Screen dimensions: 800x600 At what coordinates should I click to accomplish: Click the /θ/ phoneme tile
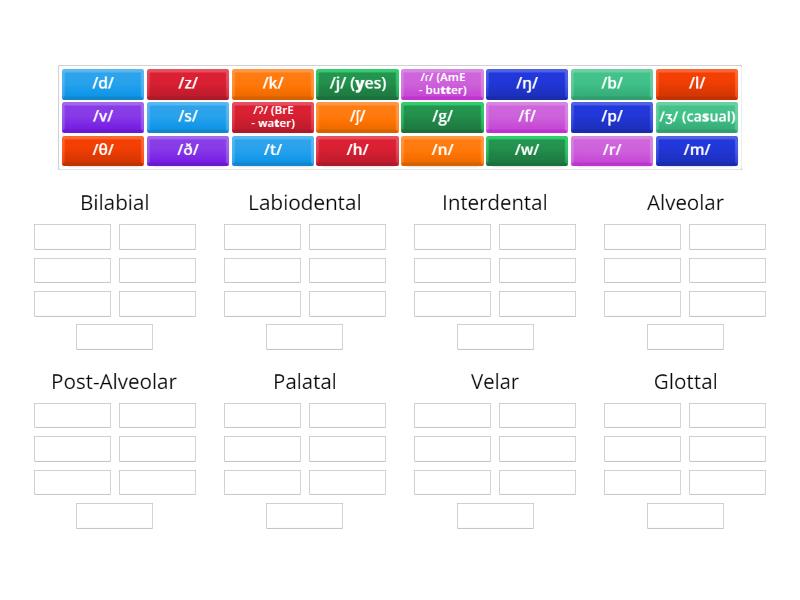101,150
